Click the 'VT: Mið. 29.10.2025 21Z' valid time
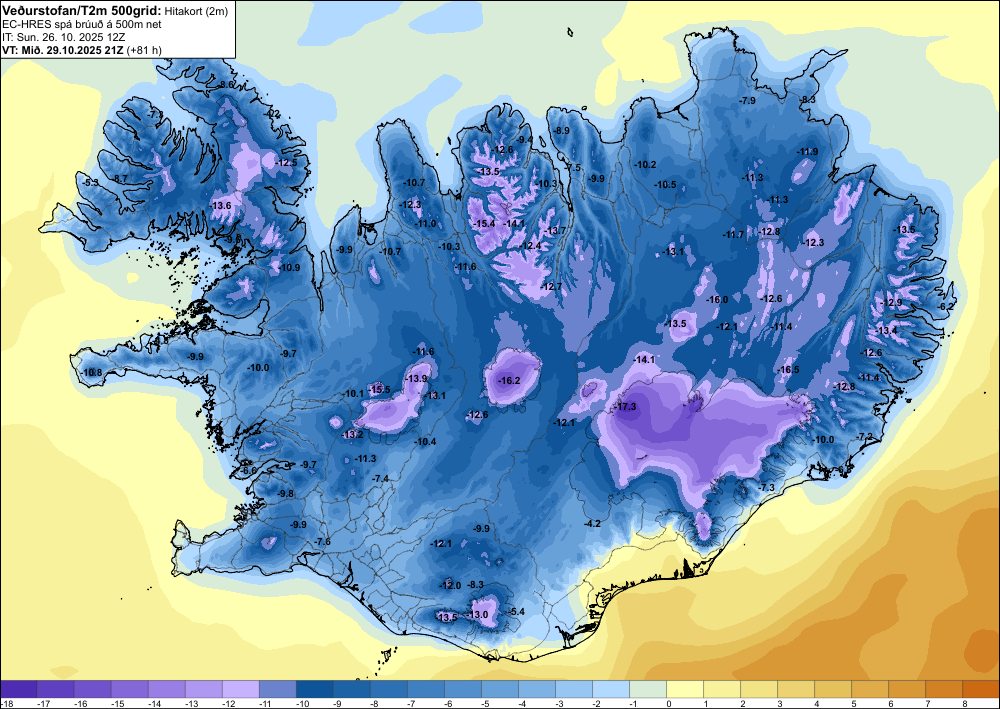Viewport: 1000px width, 709px height. tap(63, 50)
